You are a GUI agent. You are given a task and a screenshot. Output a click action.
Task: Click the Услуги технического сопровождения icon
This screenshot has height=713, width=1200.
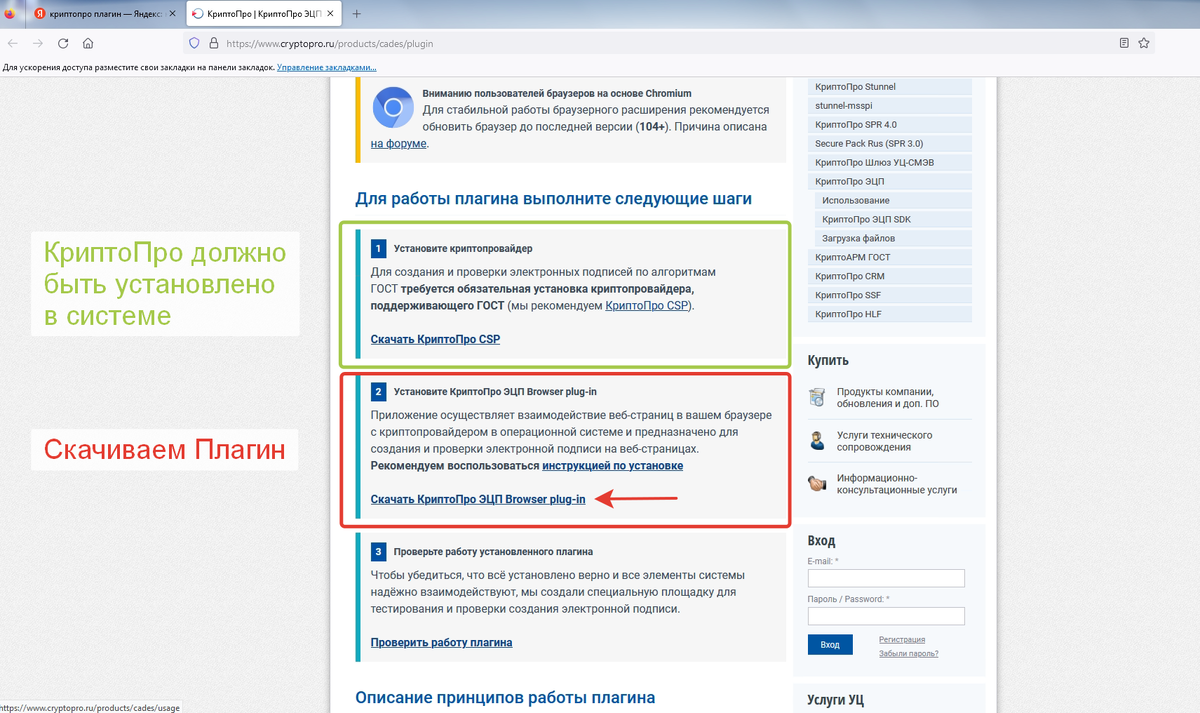click(817, 441)
